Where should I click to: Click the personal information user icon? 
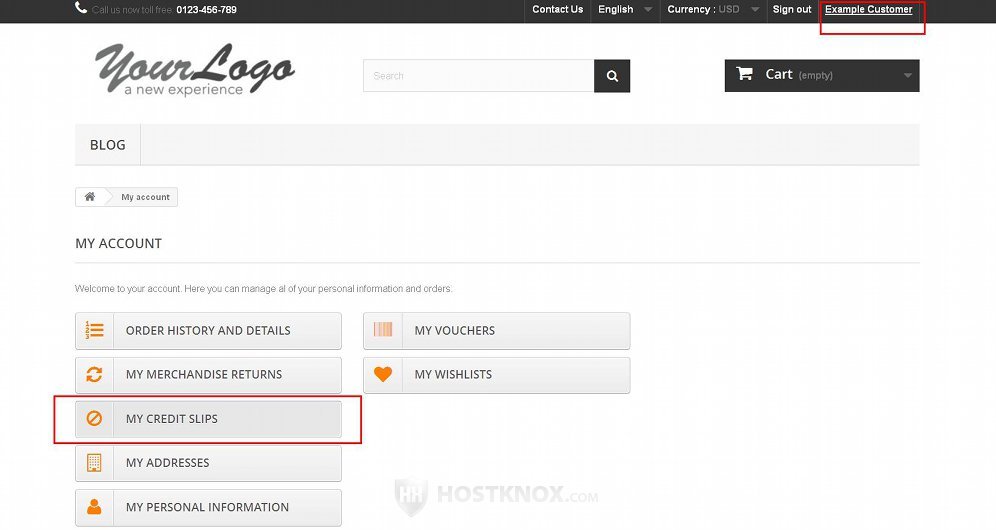point(95,507)
